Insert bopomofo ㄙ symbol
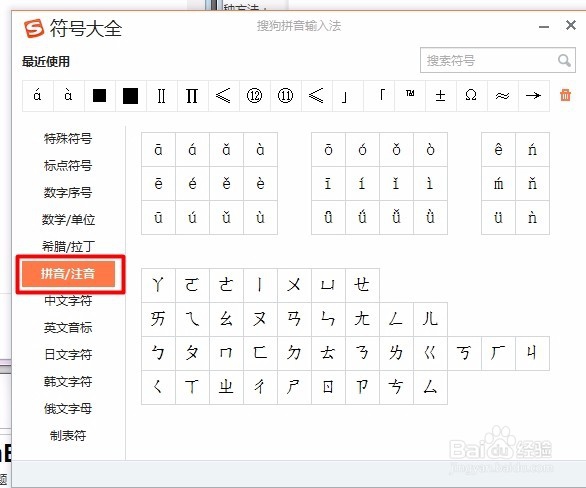Image resolution: width=586 pixels, height=488 pixels. pos(431,387)
